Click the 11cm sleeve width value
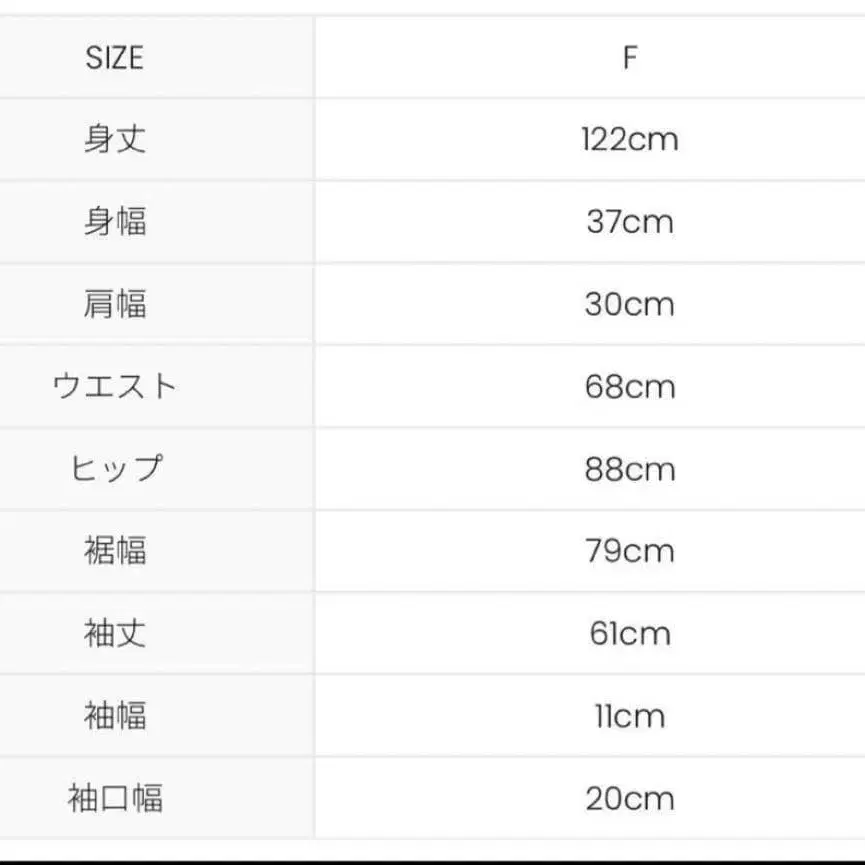The height and width of the screenshot is (865, 865). [629, 716]
